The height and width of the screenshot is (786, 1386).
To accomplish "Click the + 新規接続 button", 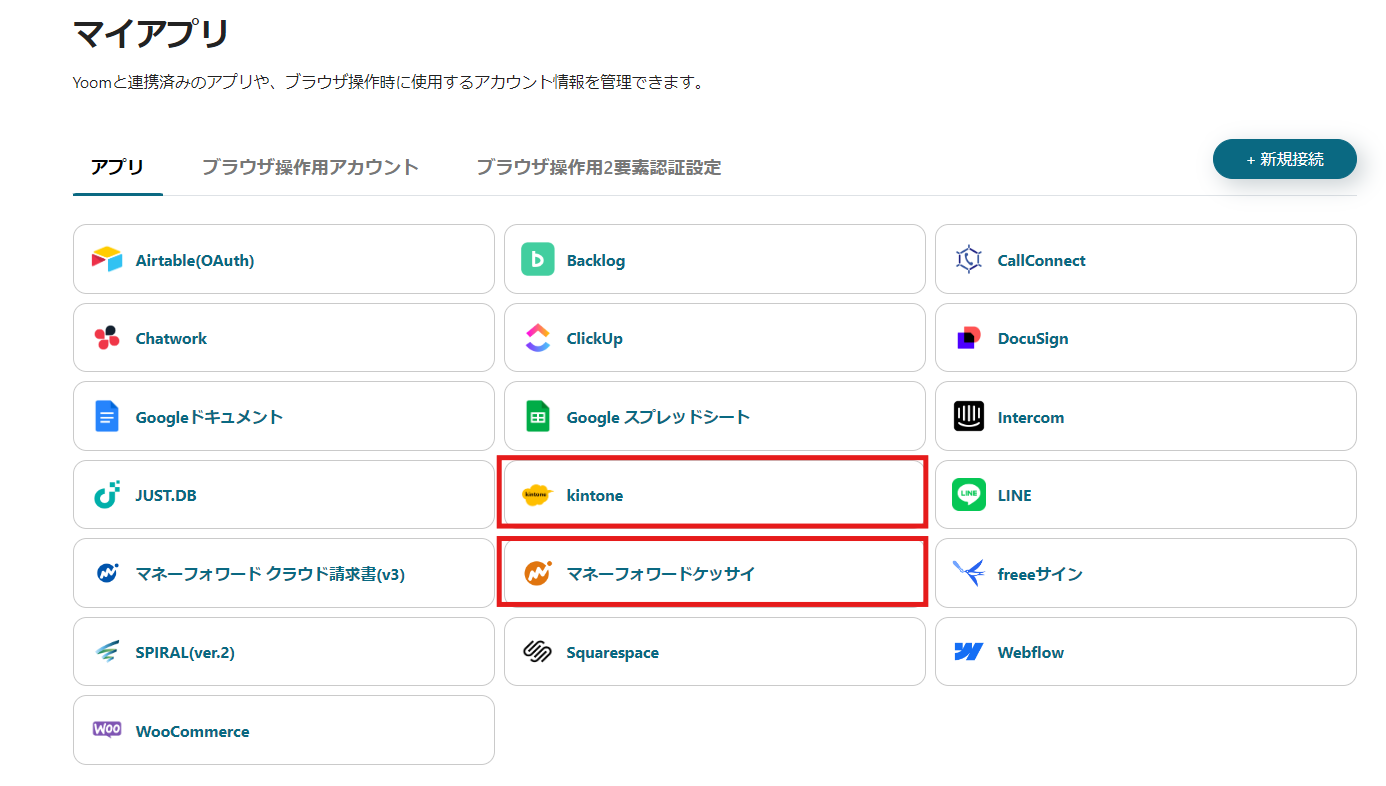I will point(1285,159).
